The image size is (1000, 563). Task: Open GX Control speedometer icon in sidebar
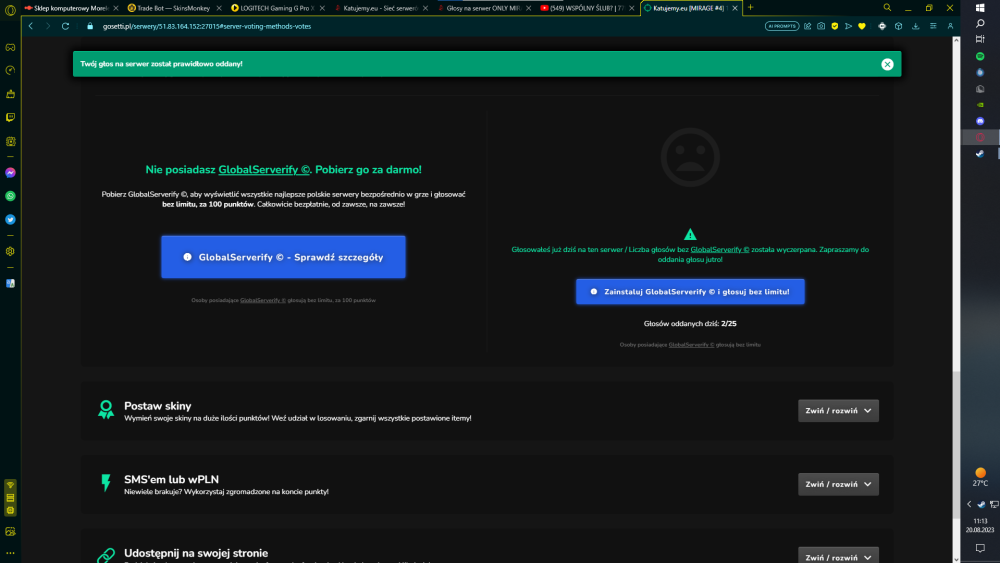pyautogui.click(x=10, y=70)
